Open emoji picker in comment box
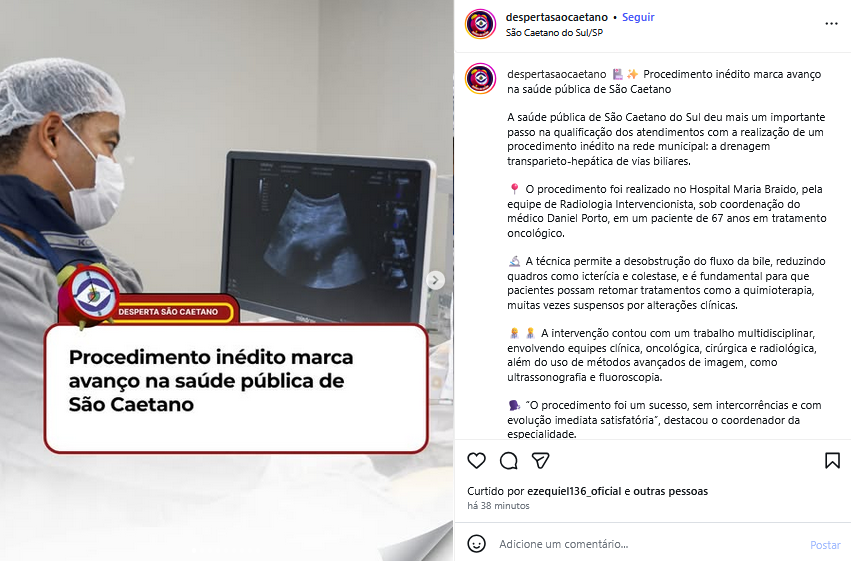Viewport: 851px width, 561px height. 477,544
